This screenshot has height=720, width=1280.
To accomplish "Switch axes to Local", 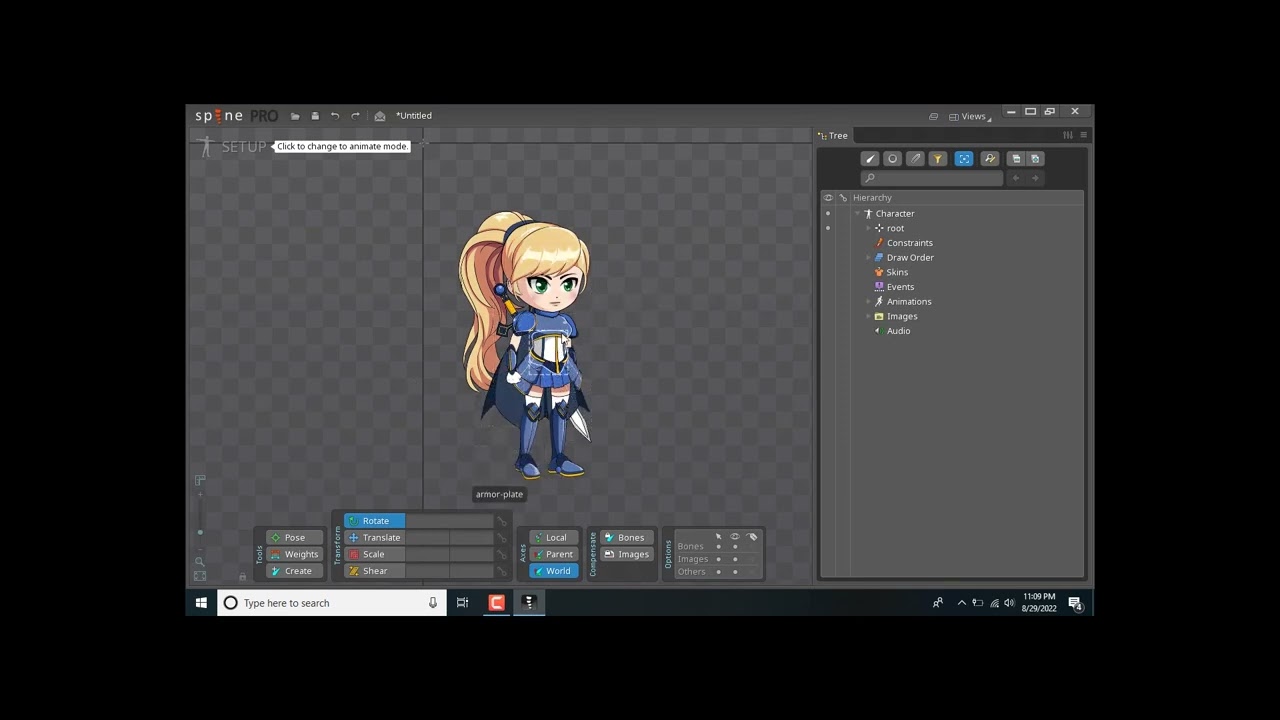I will click(554, 538).
